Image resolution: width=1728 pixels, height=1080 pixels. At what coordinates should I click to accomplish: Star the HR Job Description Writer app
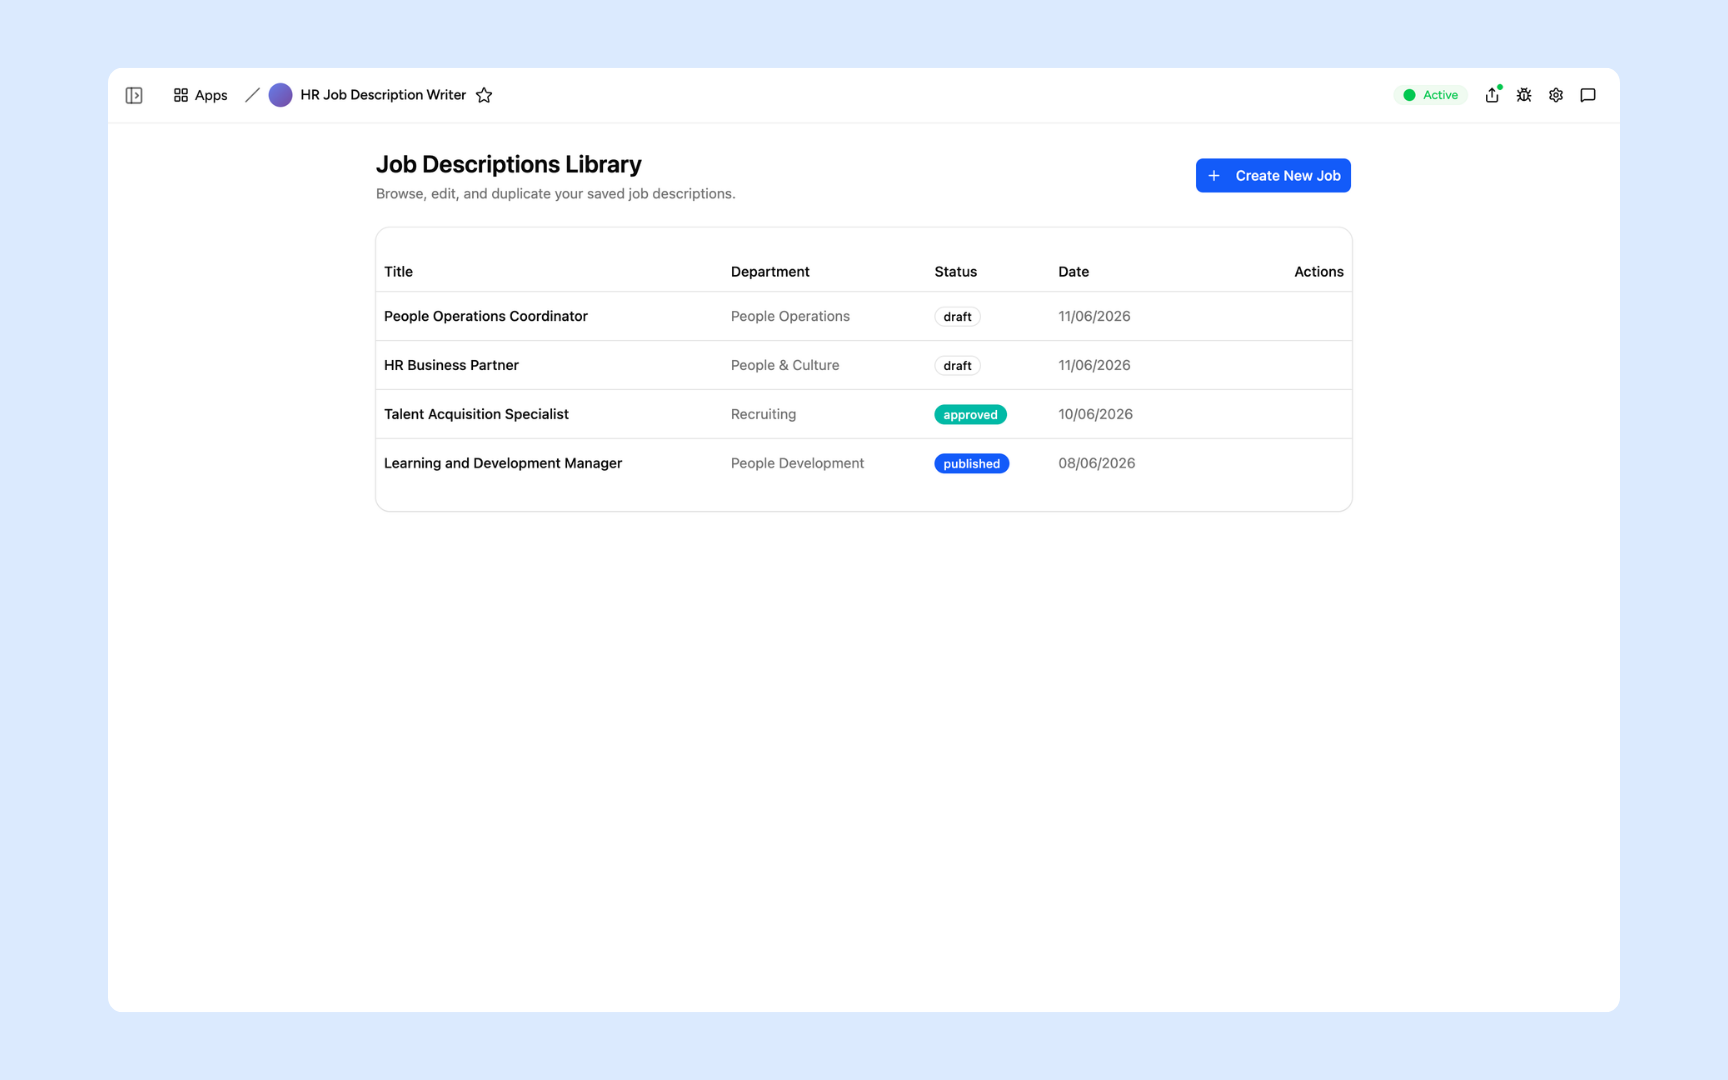pos(484,95)
